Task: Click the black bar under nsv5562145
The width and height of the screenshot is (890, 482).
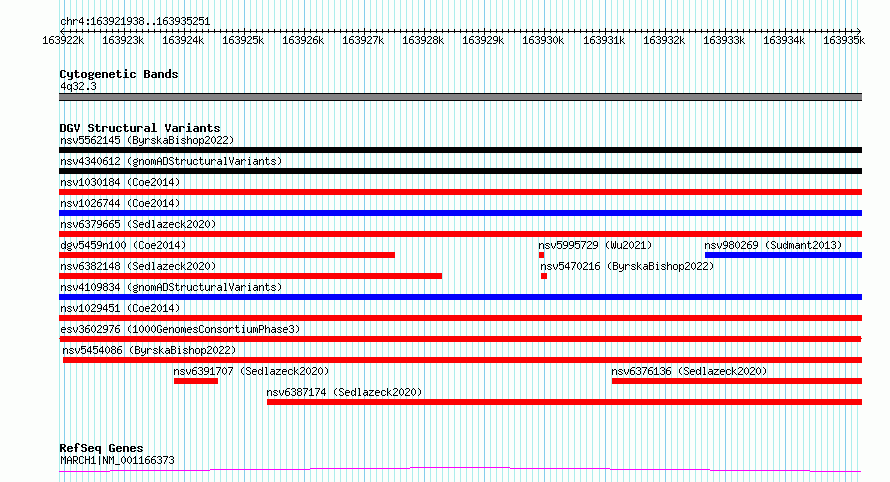Action: click(x=460, y=150)
